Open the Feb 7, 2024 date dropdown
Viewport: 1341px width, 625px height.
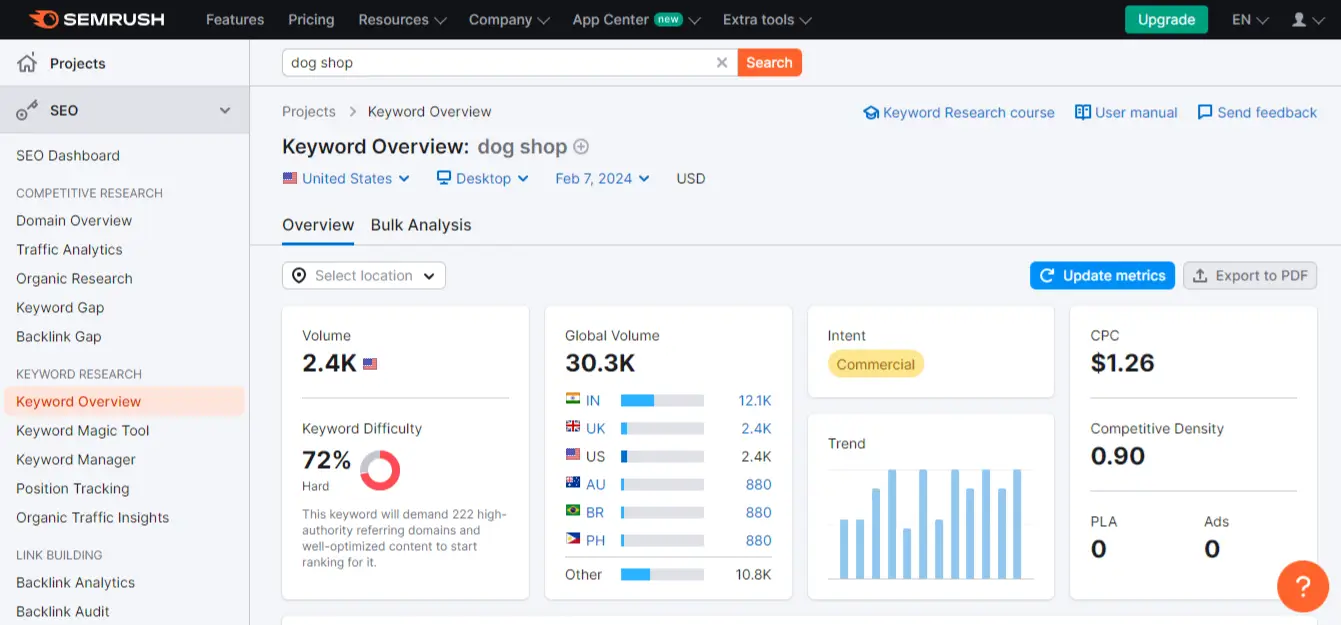tap(603, 178)
